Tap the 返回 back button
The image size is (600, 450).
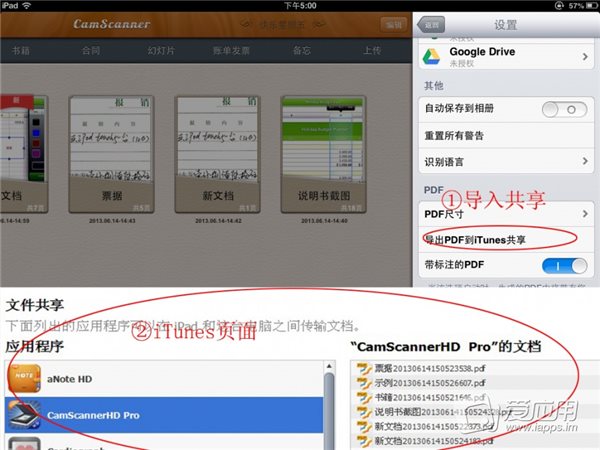[x=431, y=25]
